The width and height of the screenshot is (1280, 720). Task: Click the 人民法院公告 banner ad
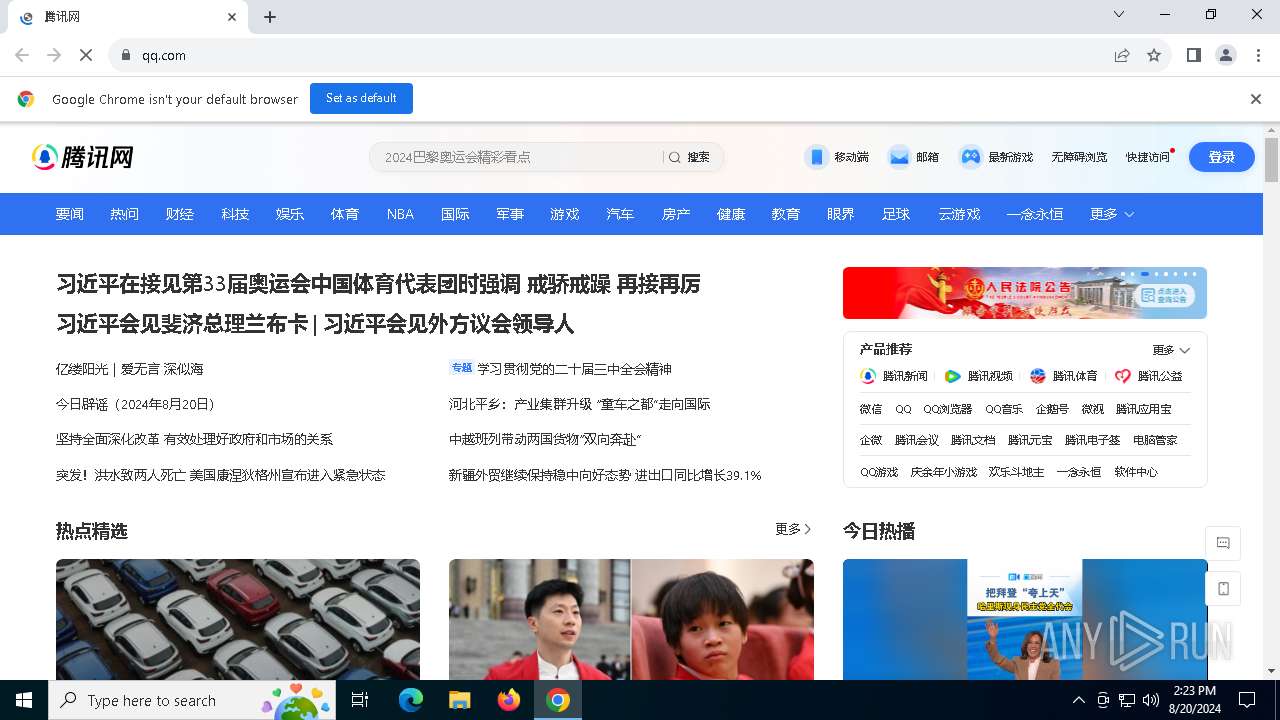coord(1025,293)
